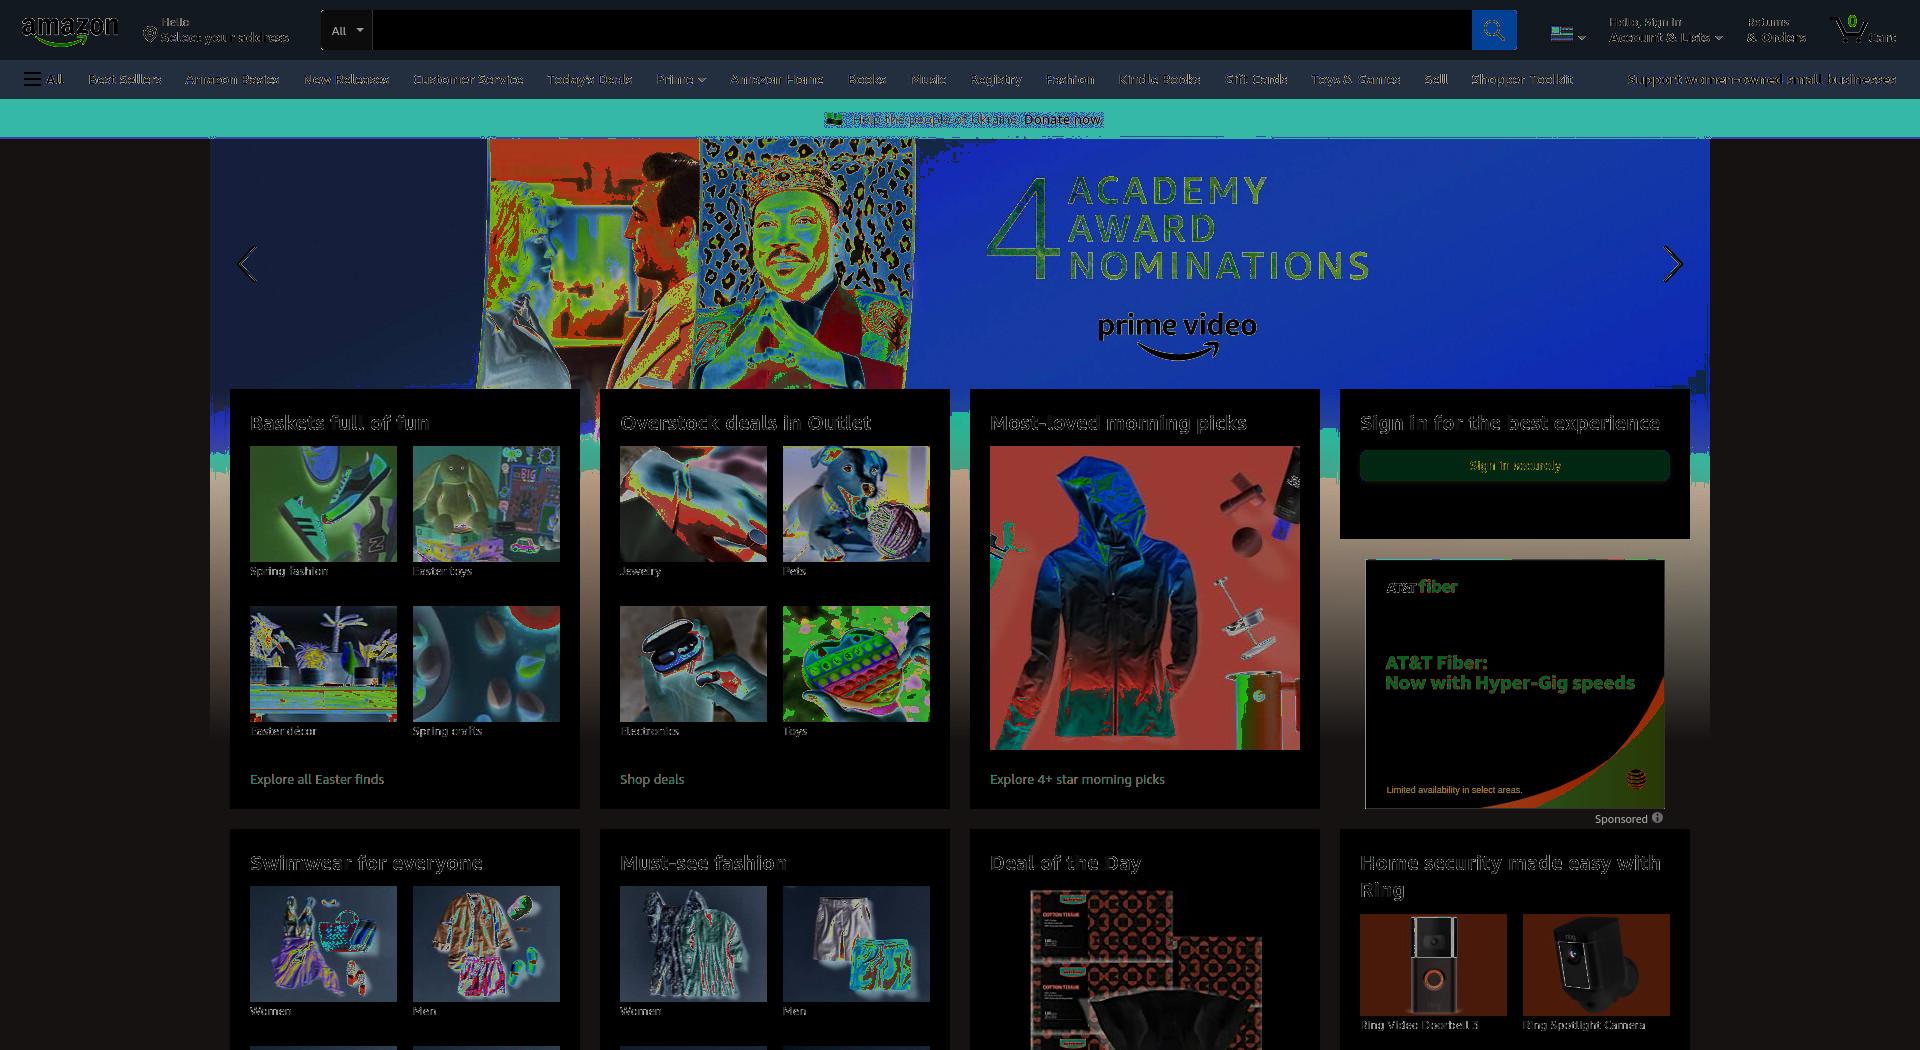This screenshot has height=1050, width=1920.
Task: Click Support women-owned small businesses link
Action: point(1762,79)
